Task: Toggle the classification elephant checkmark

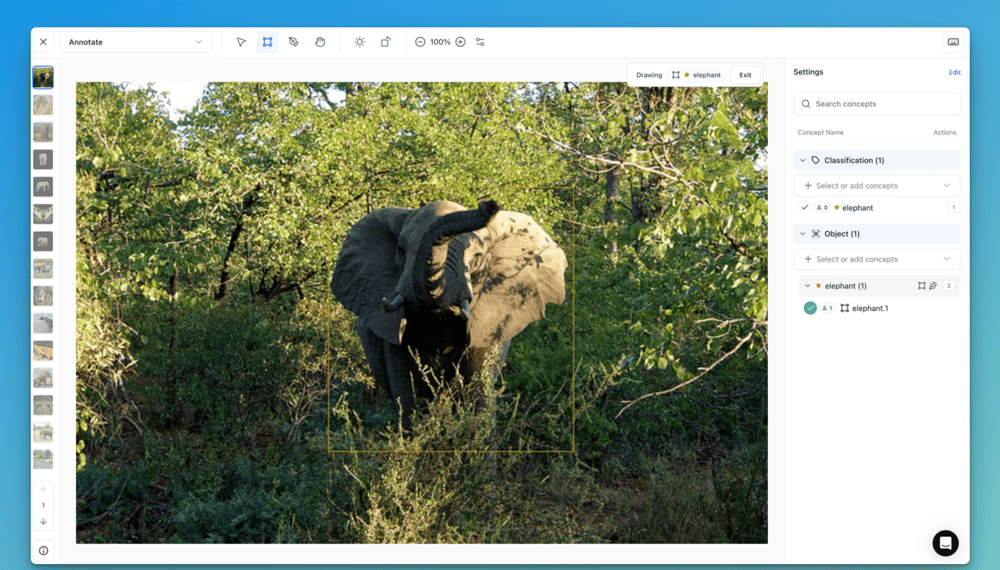Action: pos(805,208)
